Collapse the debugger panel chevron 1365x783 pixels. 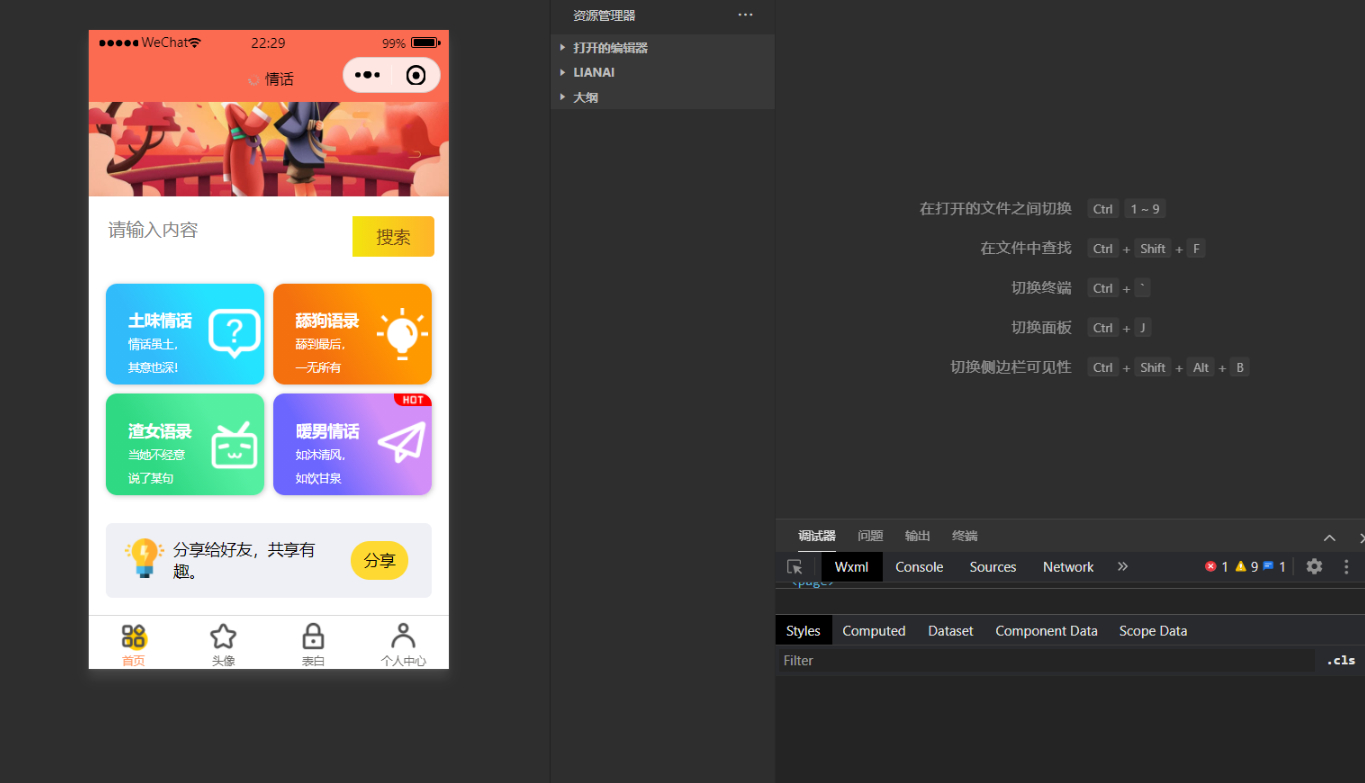1329,538
